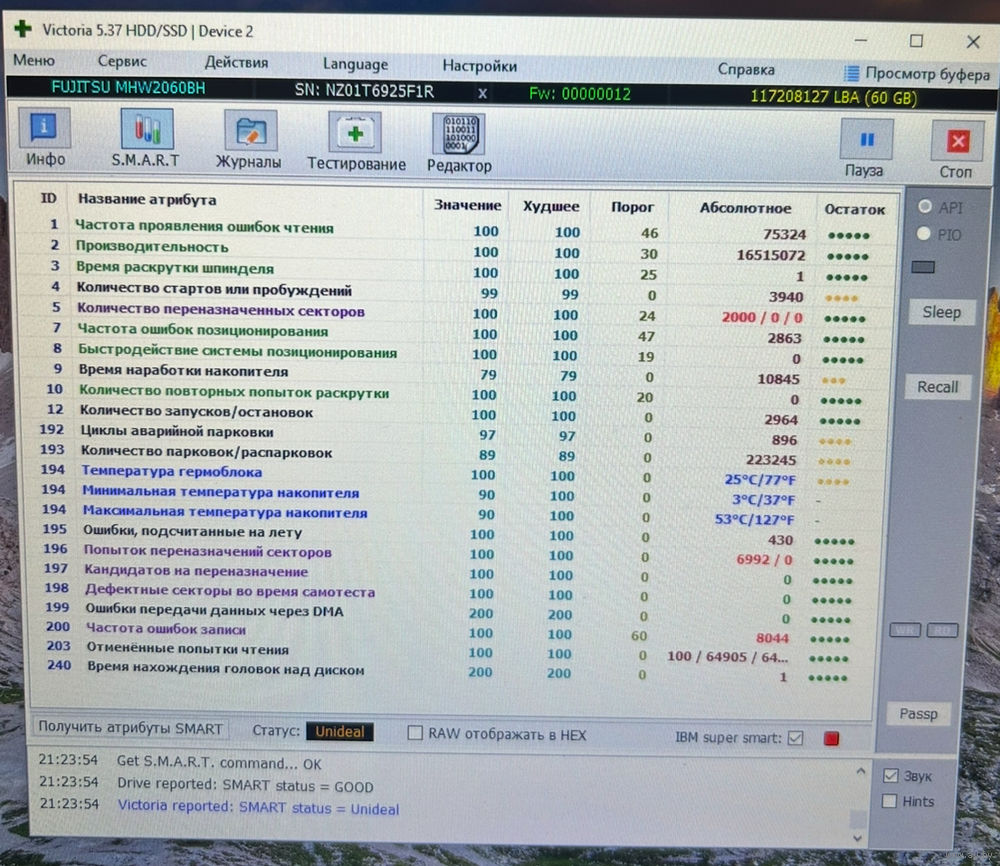
Task: Open the S.M.A.R.T section
Action: pyautogui.click(x=146, y=138)
